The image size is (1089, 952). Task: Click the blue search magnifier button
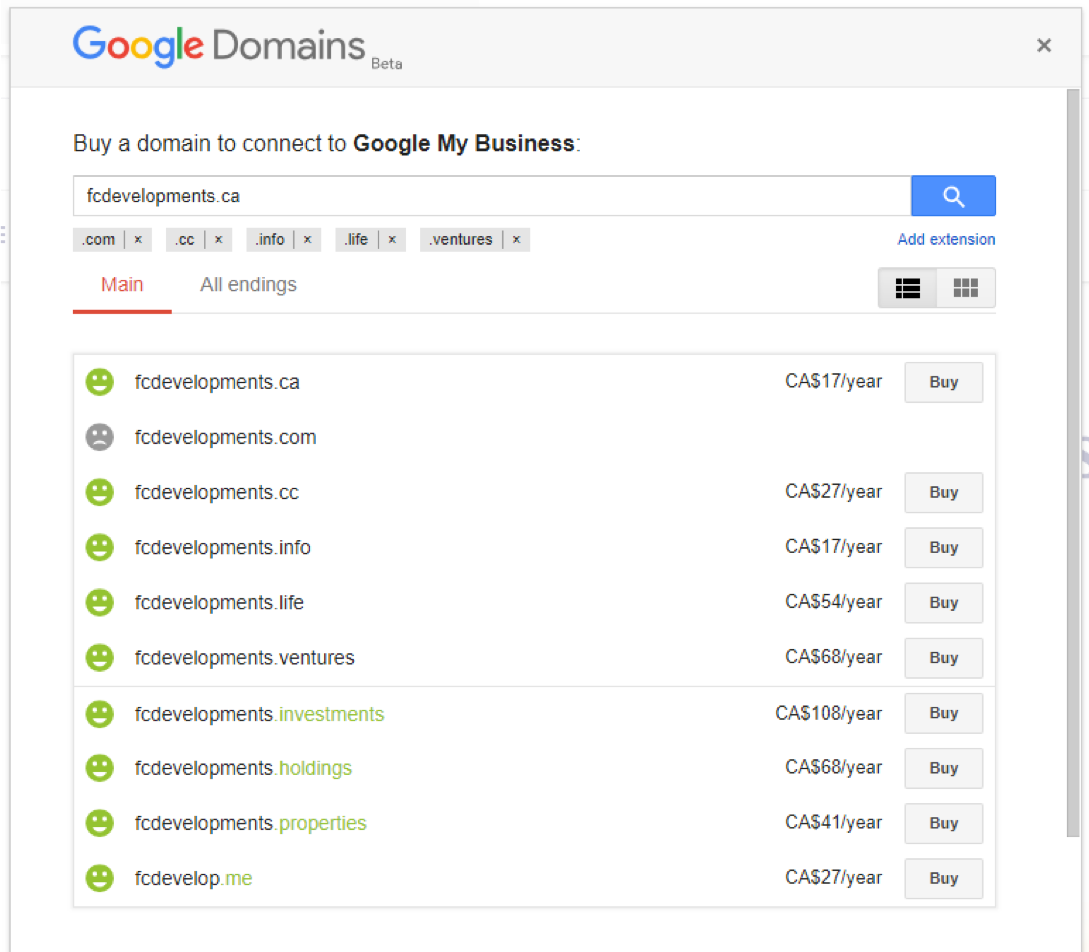[x=953, y=196]
